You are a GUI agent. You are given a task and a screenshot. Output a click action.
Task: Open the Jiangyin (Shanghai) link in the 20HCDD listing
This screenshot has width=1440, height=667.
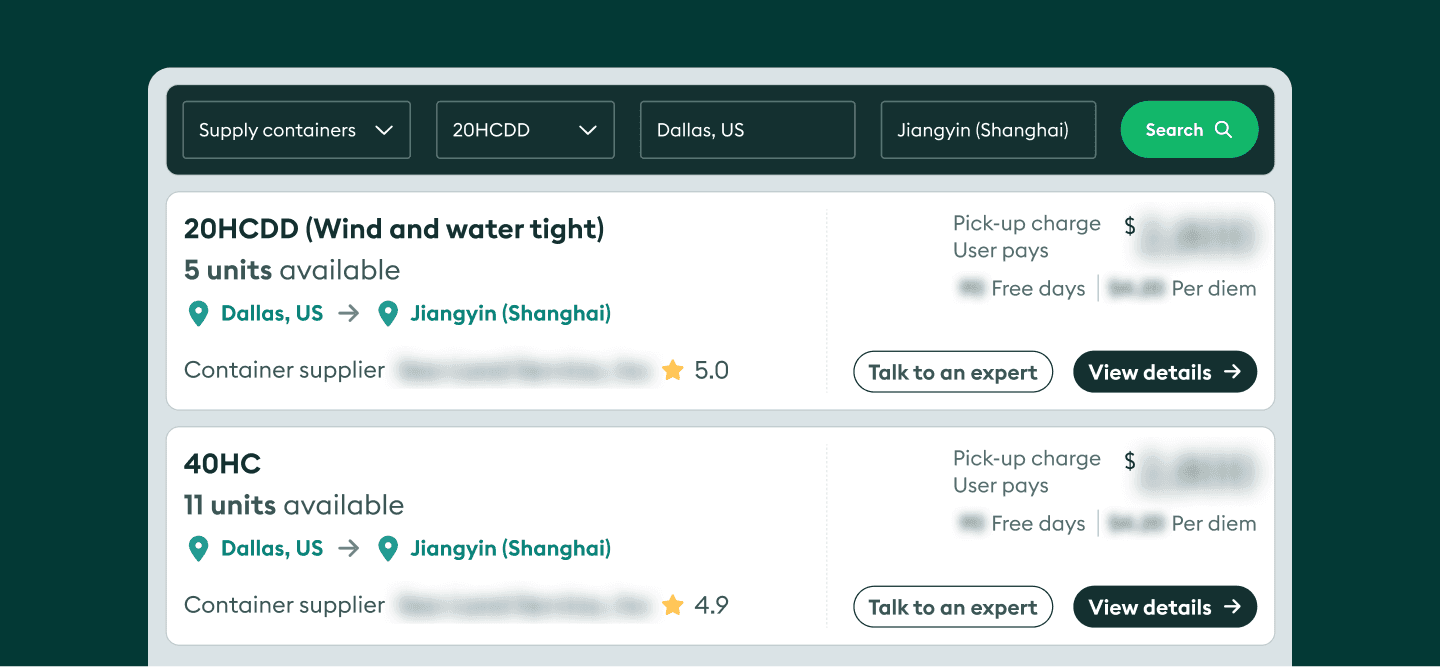click(x=510, y=314)
